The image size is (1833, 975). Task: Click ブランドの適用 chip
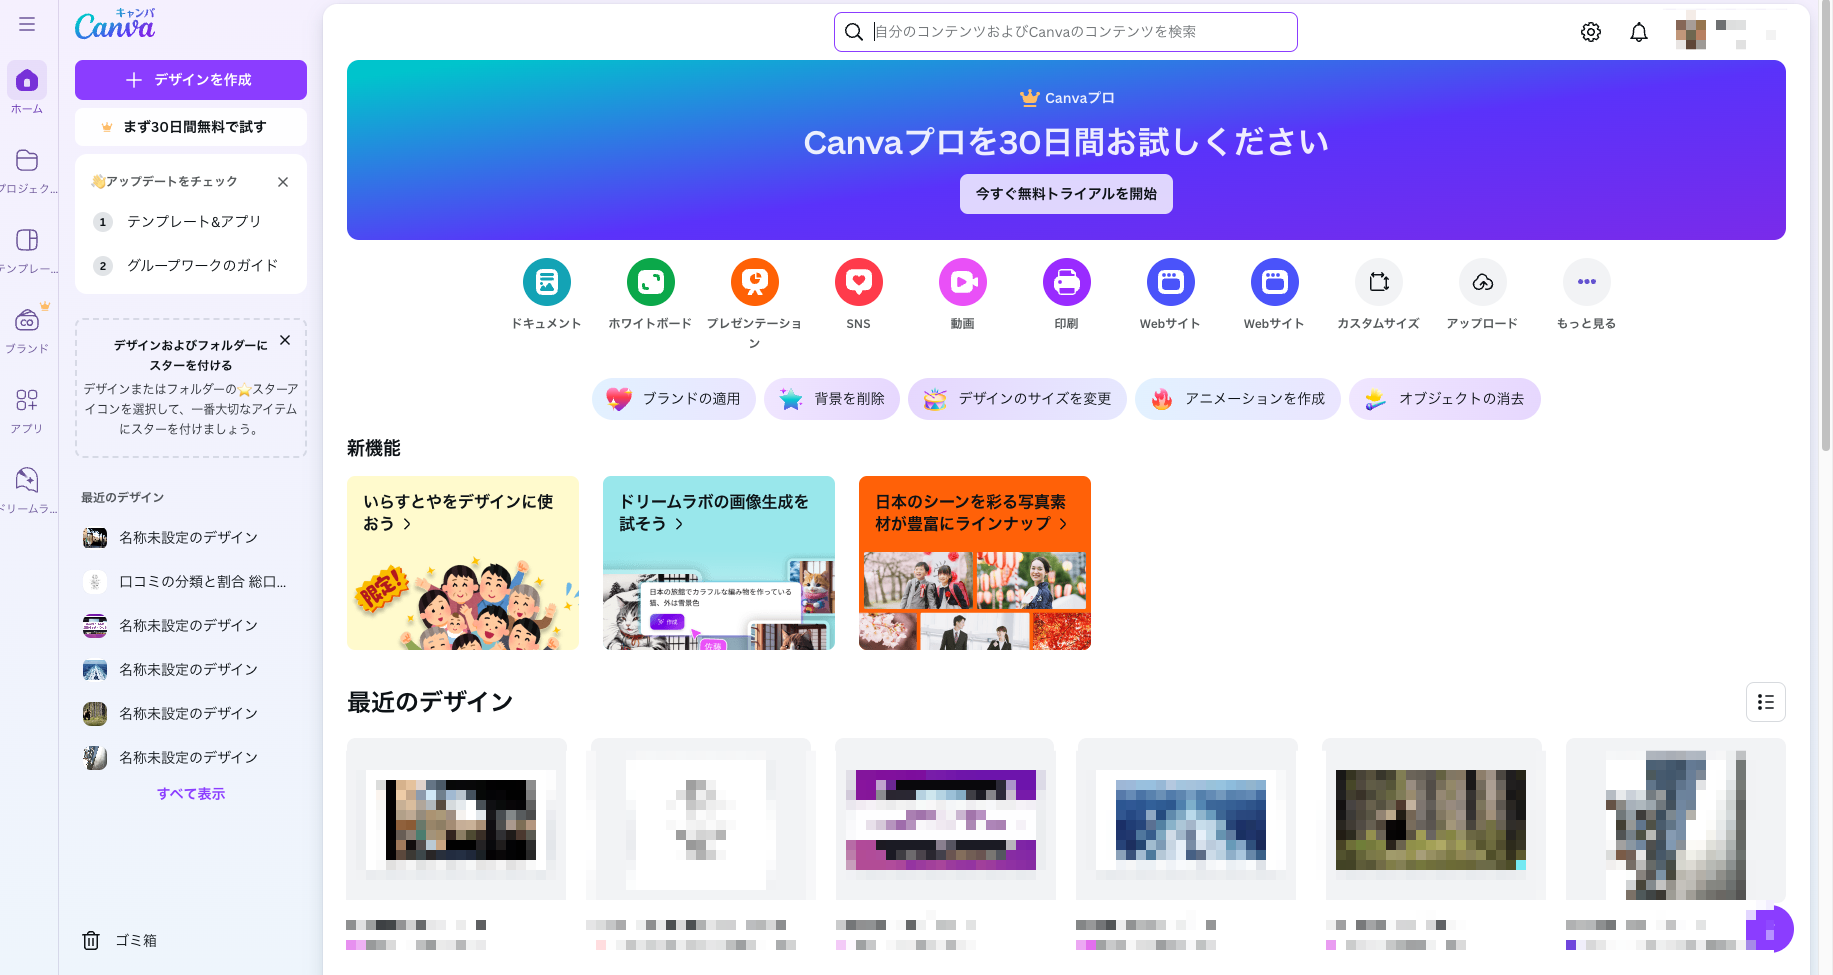(x=674, y=399)
